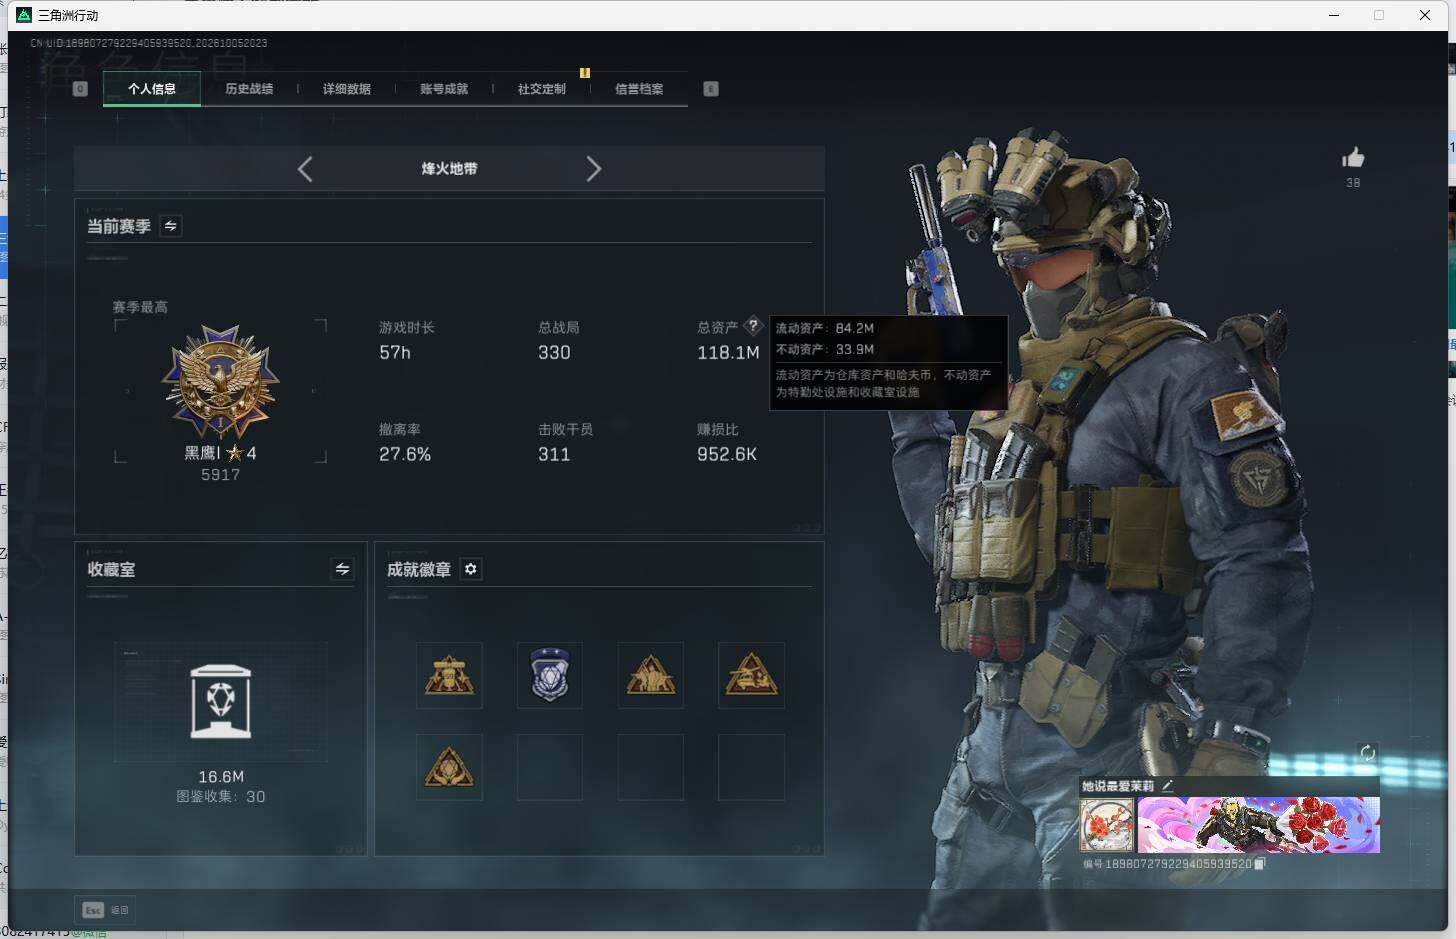Open the gear settings for 成就徽章
The height and width of the screenshot is (939, 1456).
pos(471,569)
